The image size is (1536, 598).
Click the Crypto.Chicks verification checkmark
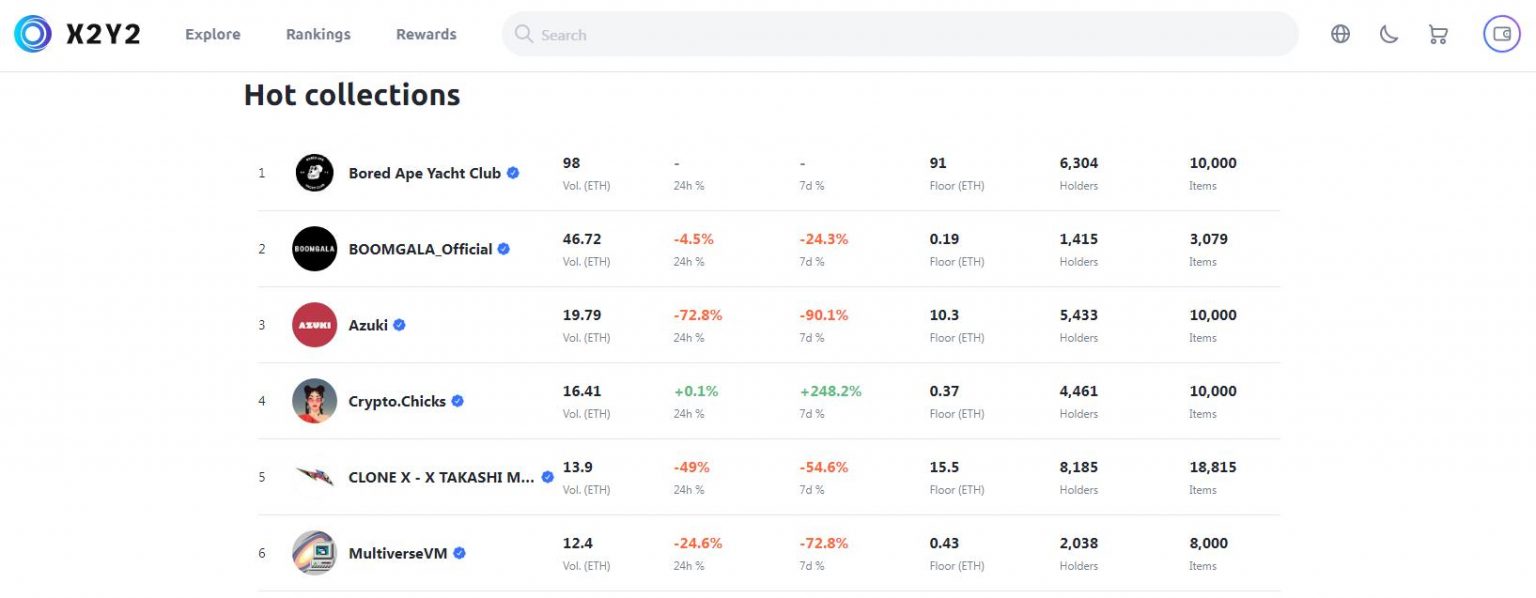click(x=457, y=400)
